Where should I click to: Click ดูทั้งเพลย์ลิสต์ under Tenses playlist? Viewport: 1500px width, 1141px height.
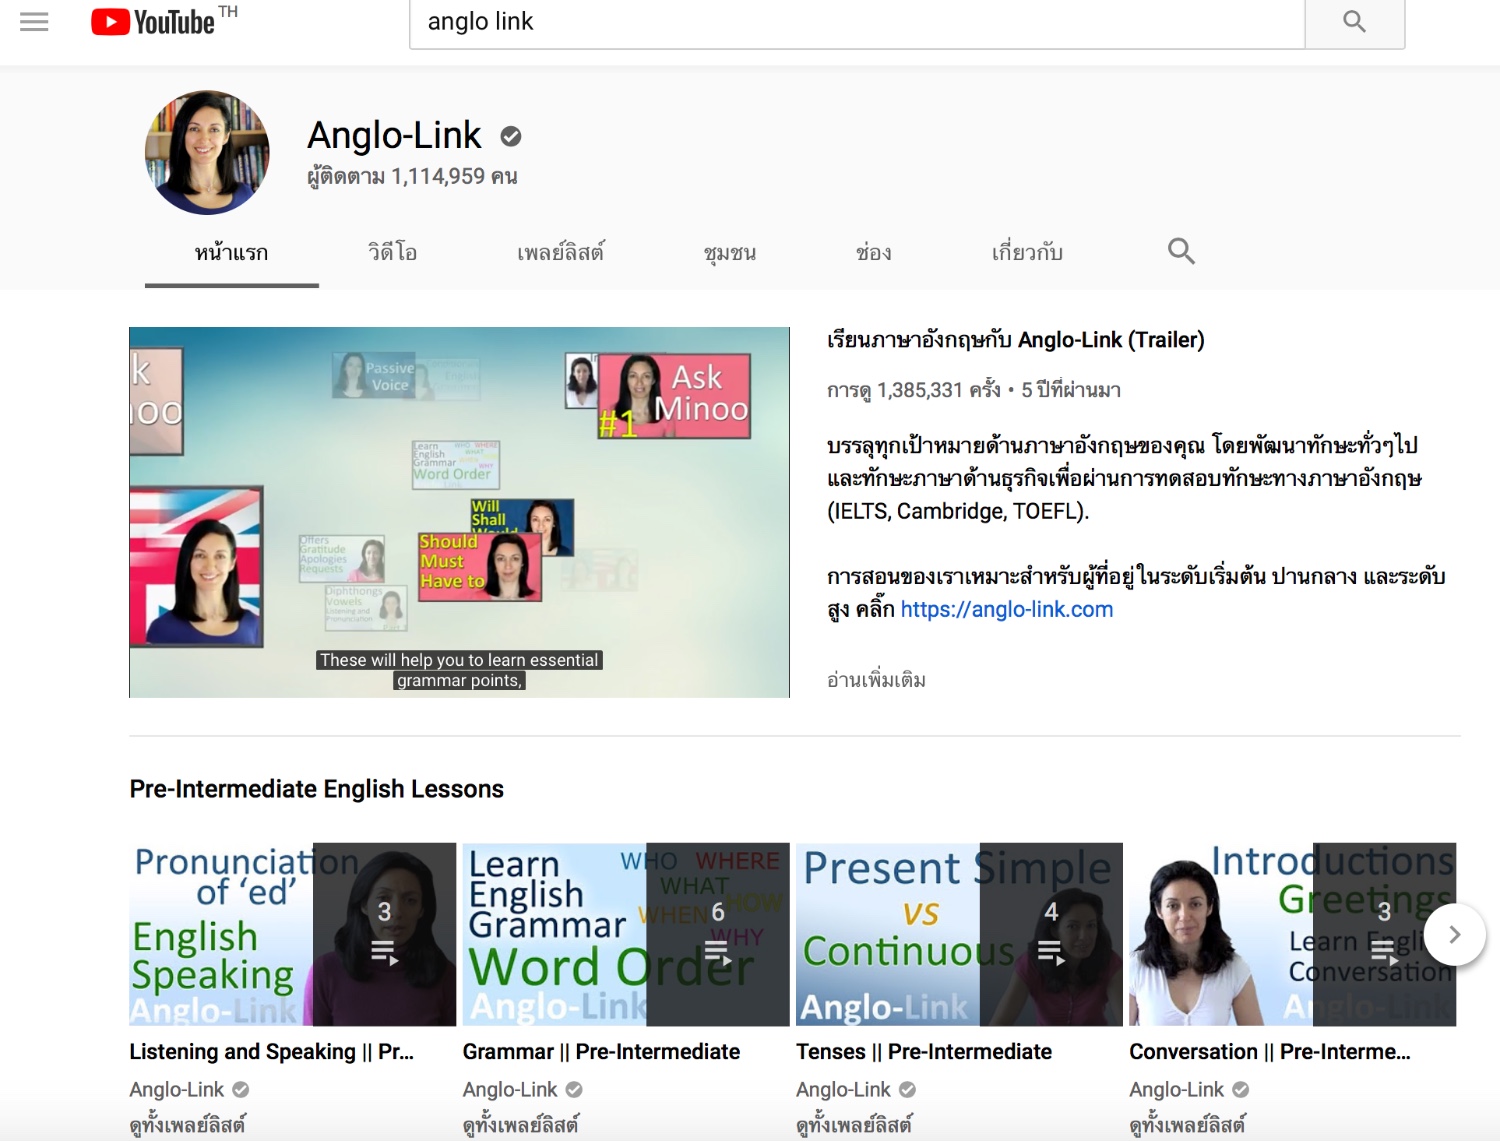854,1125
